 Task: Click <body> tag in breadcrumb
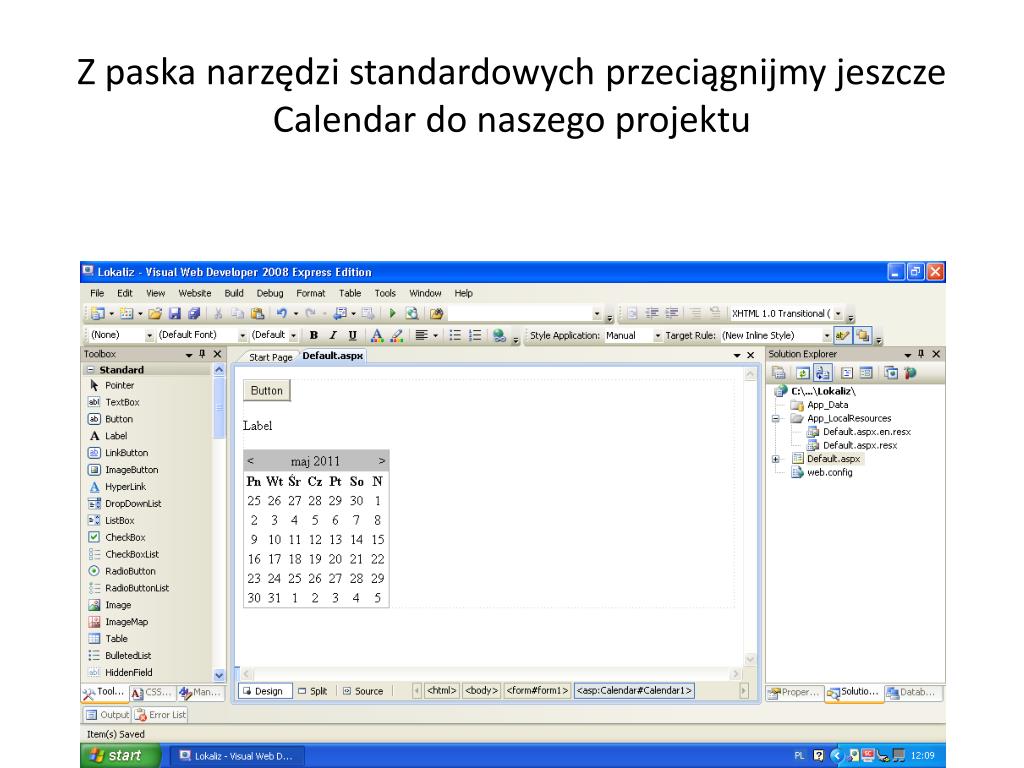click(x=481, y=690)
